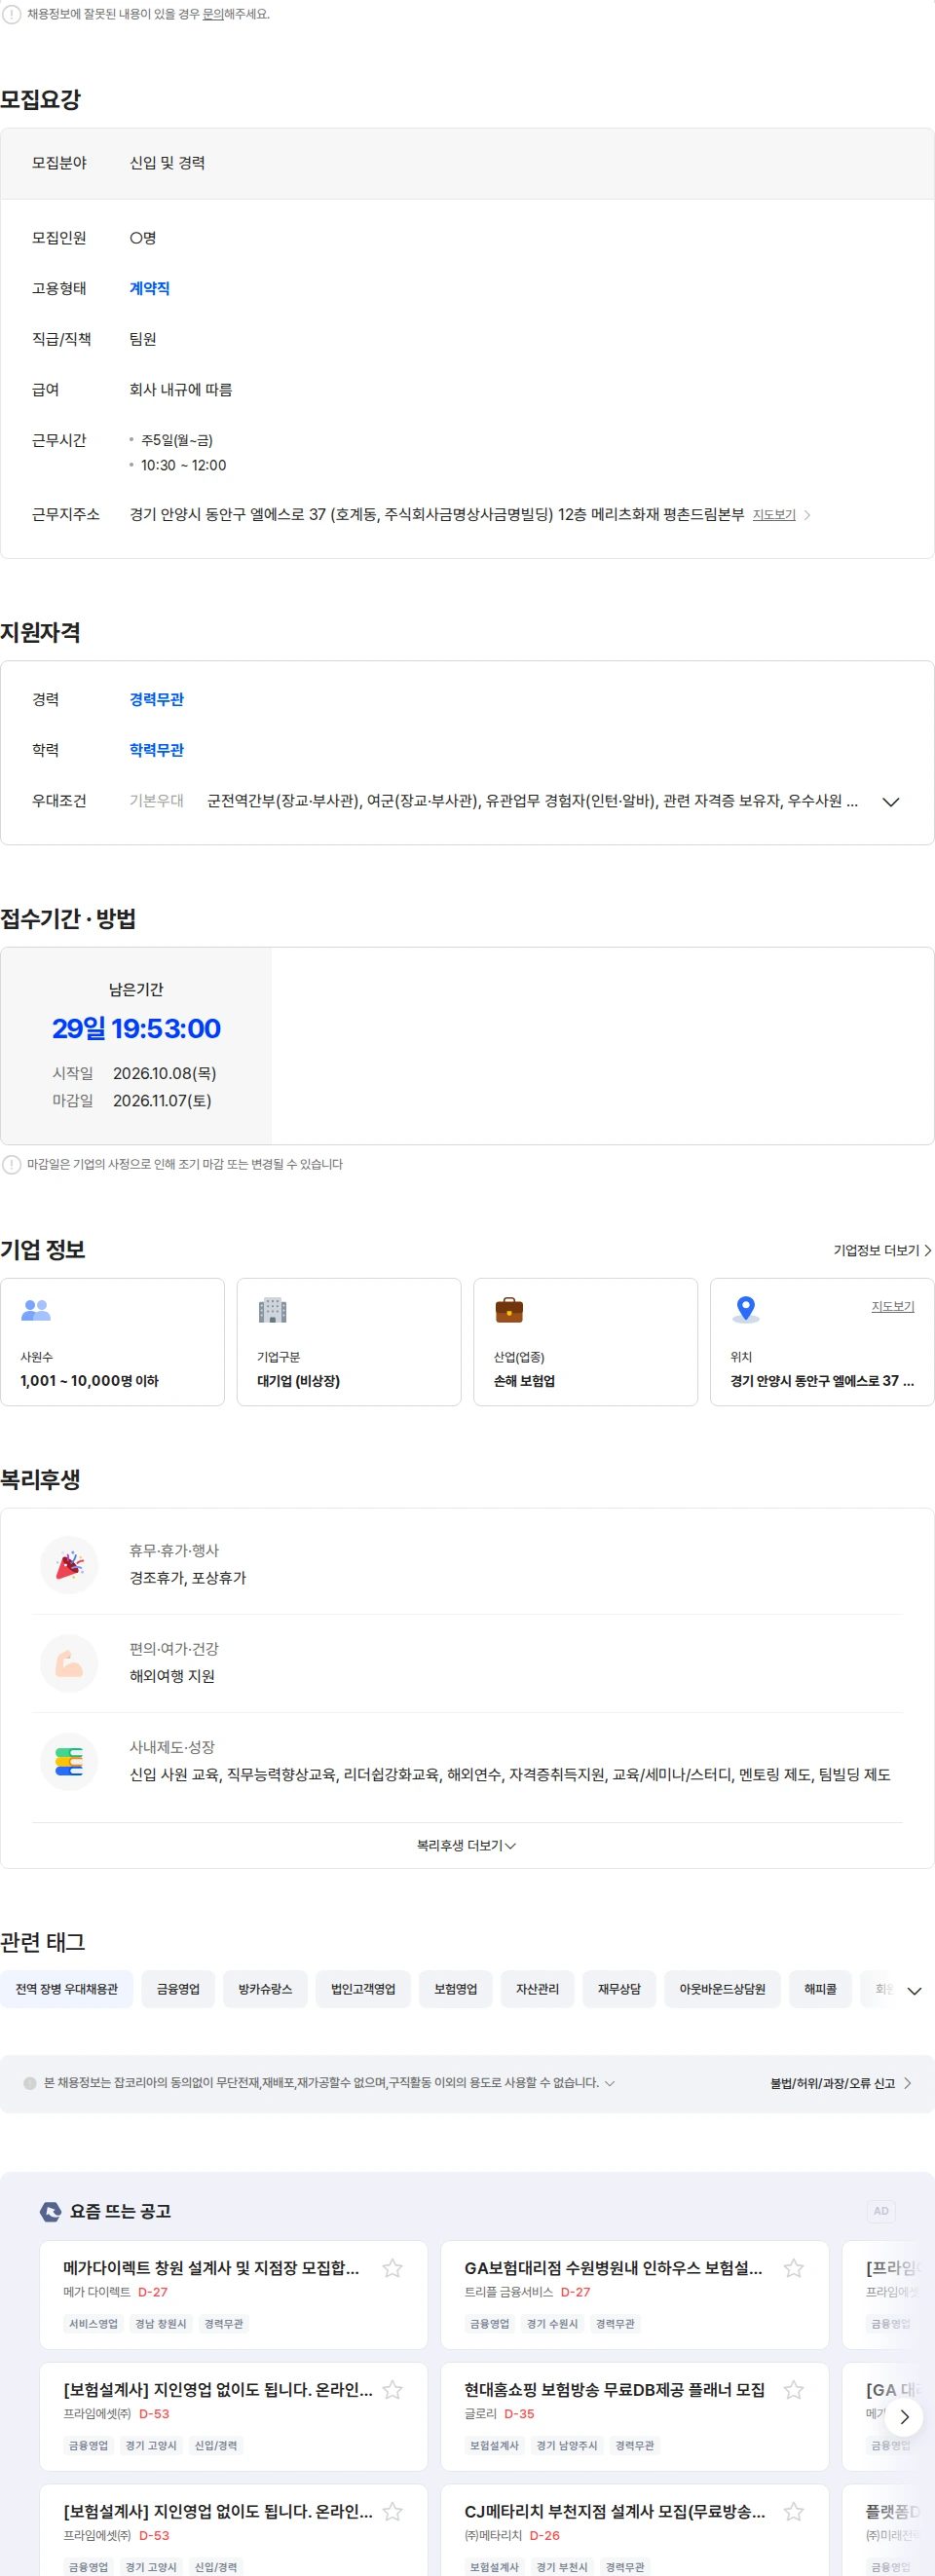Click the 트리플 금융서비스 company name
Viewport: 935px width, 2576px height.
pyautogui.click(x=508, y=2292)
